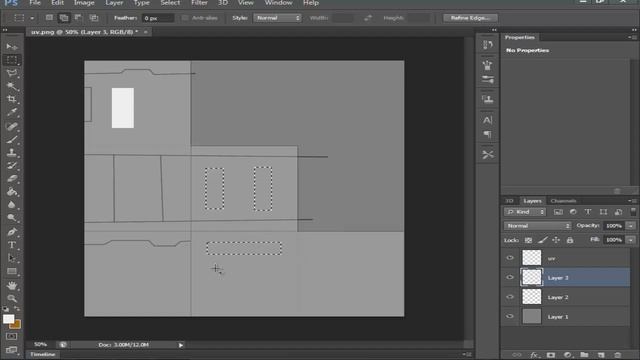Filter layers by type layers
Viewport: 640px width, 360px height.
tap(588, 212)
